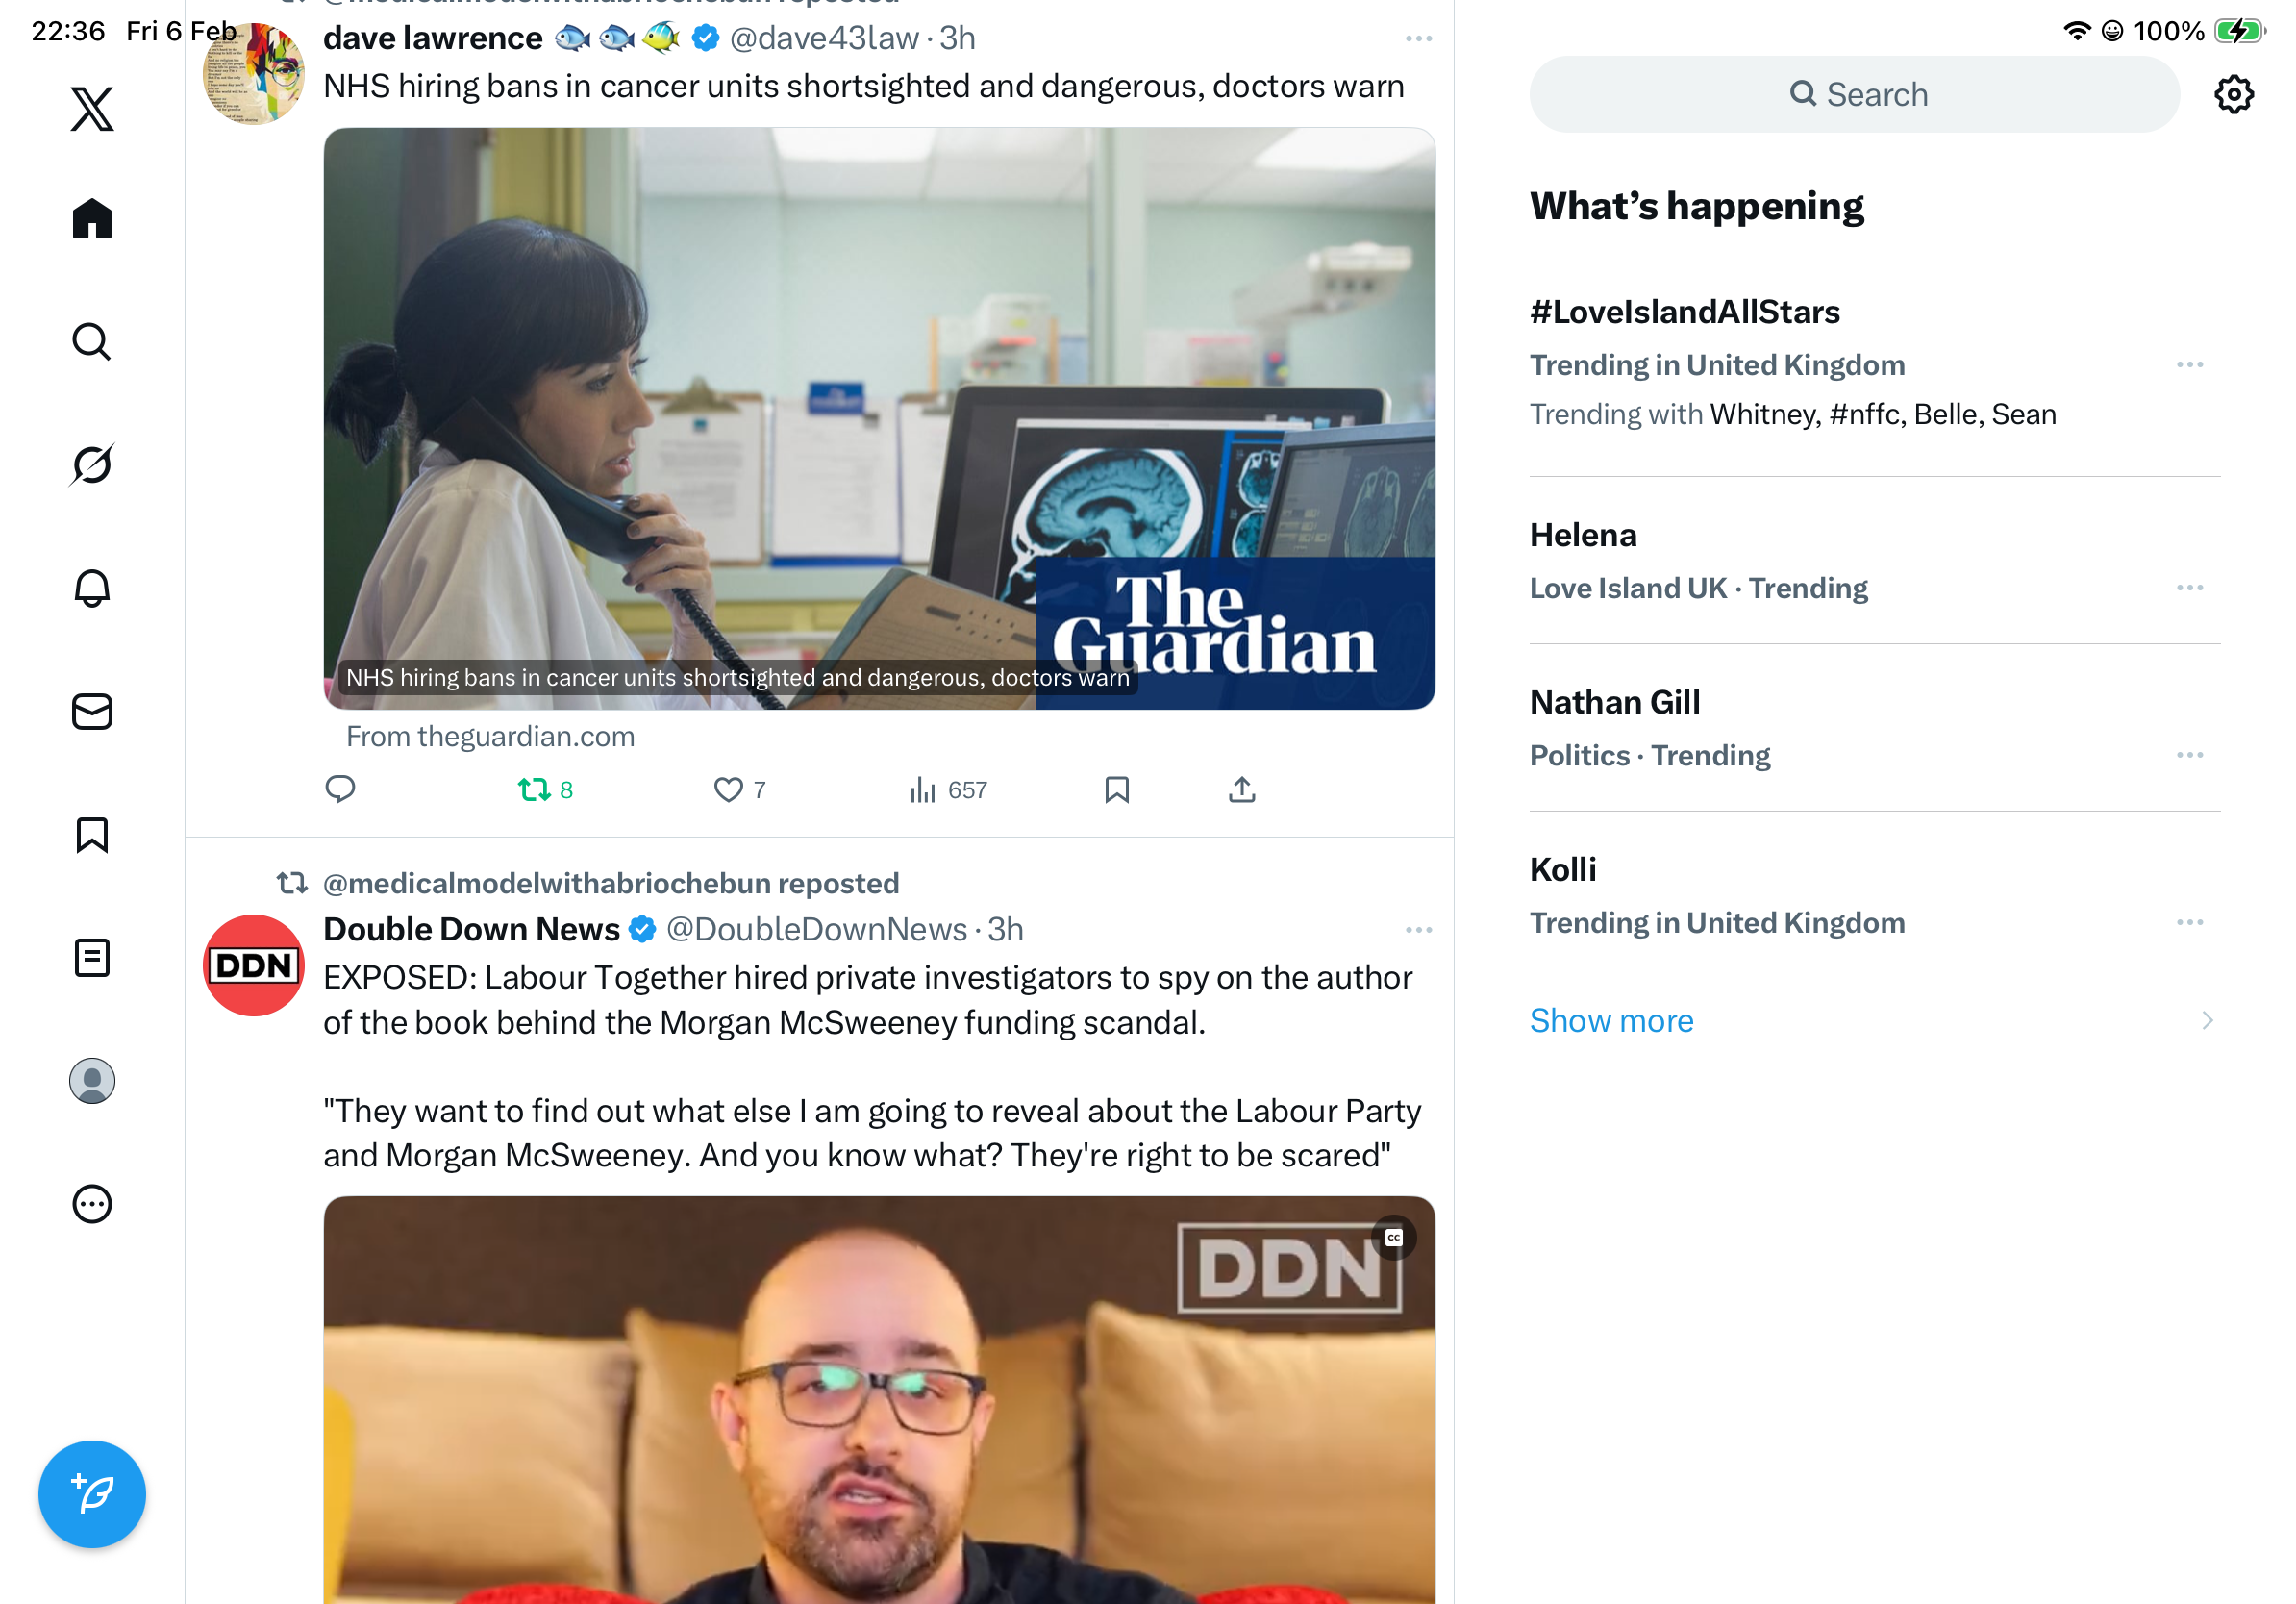Open the More circle menu in sidebar
This screenshot has height=1604, width=2296.
point(92,1204)
